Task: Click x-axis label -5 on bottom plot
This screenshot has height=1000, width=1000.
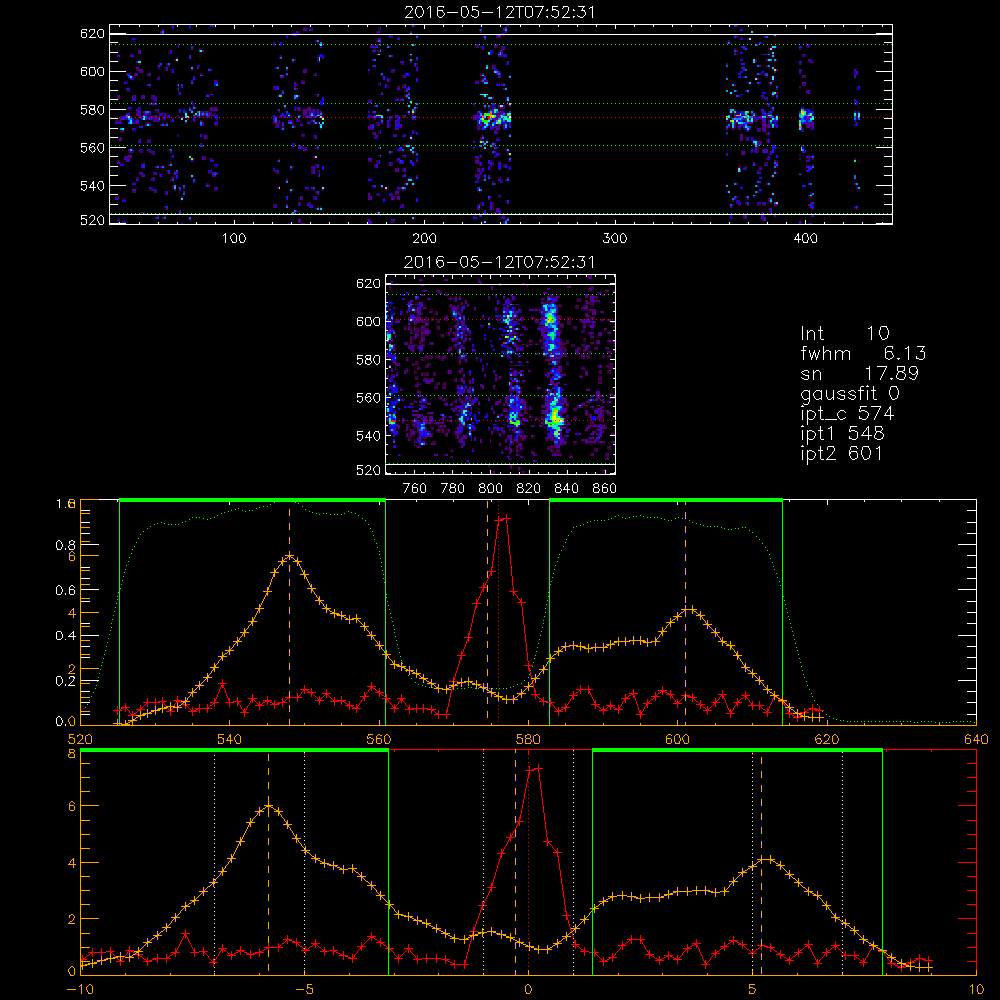Action: 304,990
